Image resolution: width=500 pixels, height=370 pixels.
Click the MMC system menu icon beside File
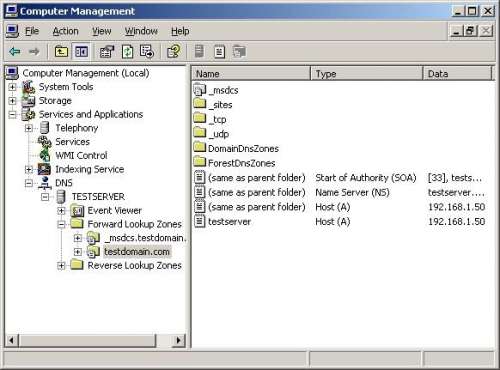pos(12,31)
